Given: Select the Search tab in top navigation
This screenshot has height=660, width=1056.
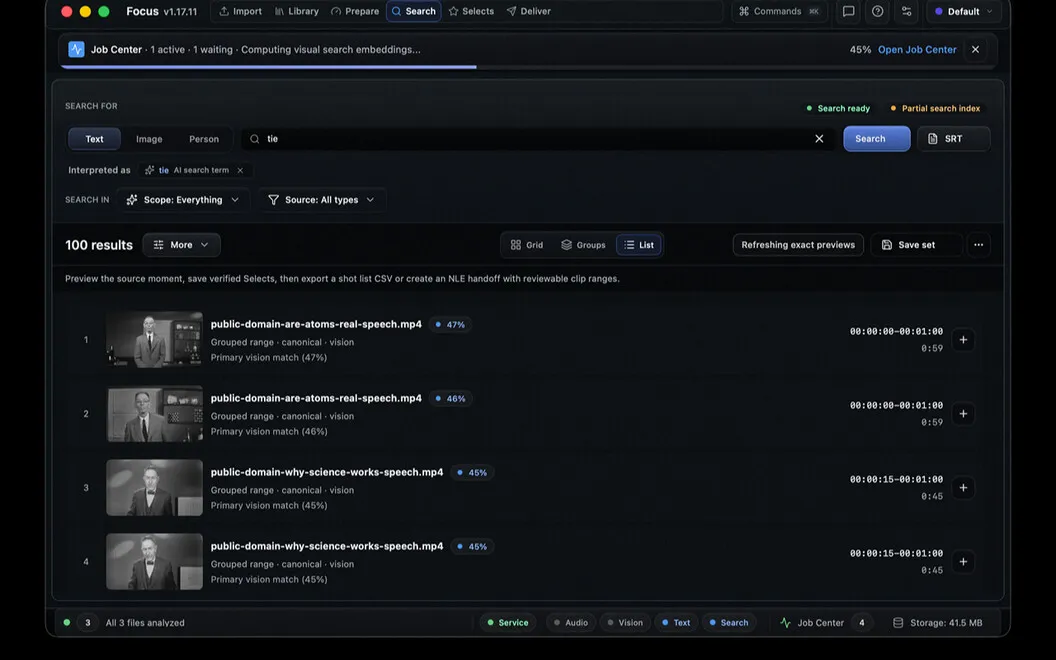Looking at the screenshot, I should [x=414, y=11].
